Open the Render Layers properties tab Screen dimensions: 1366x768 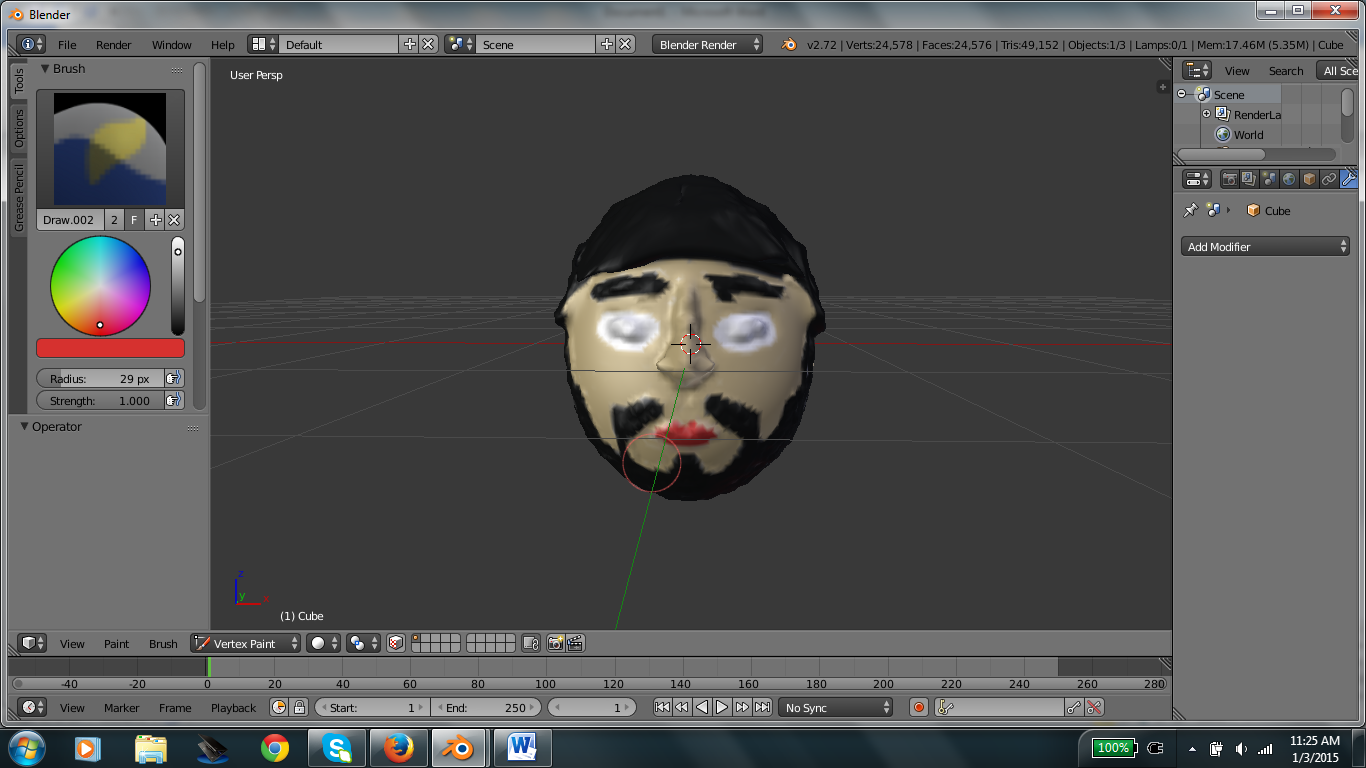[1250, 179]
